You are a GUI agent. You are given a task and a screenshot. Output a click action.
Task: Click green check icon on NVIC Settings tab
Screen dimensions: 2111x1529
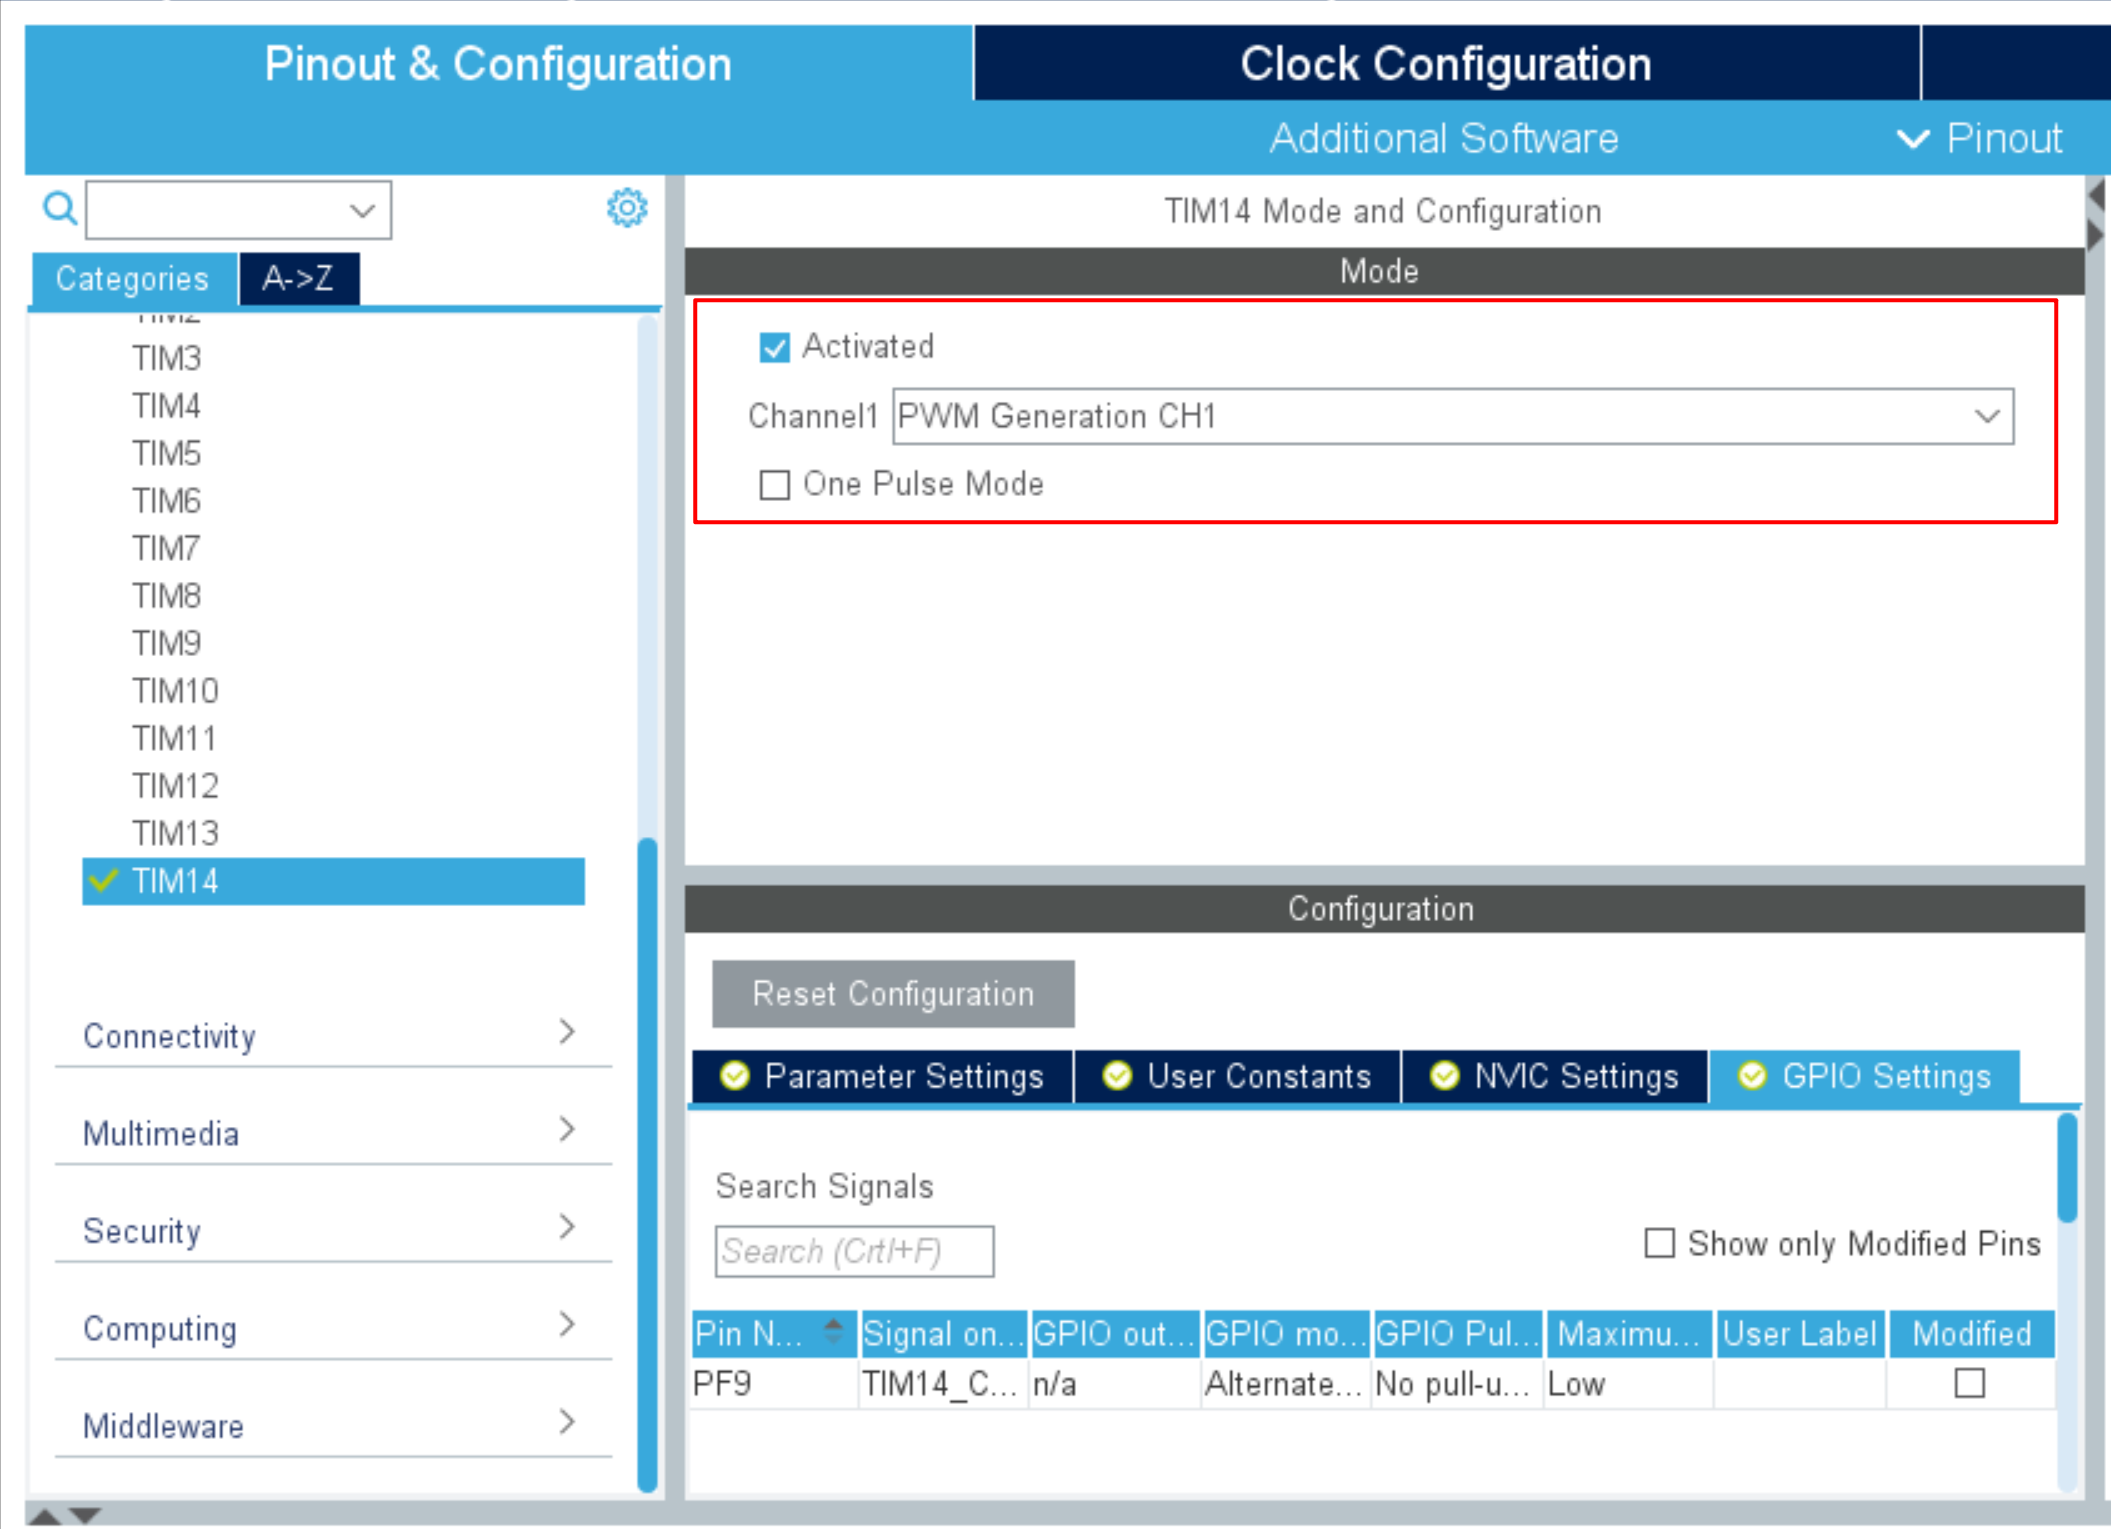[1443, 1076]
